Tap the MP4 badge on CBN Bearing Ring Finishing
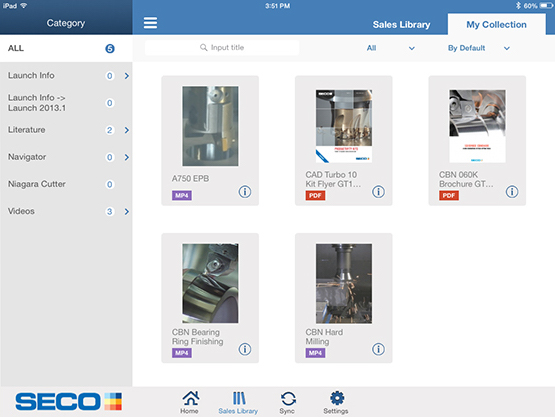 [x=182, y=353]
